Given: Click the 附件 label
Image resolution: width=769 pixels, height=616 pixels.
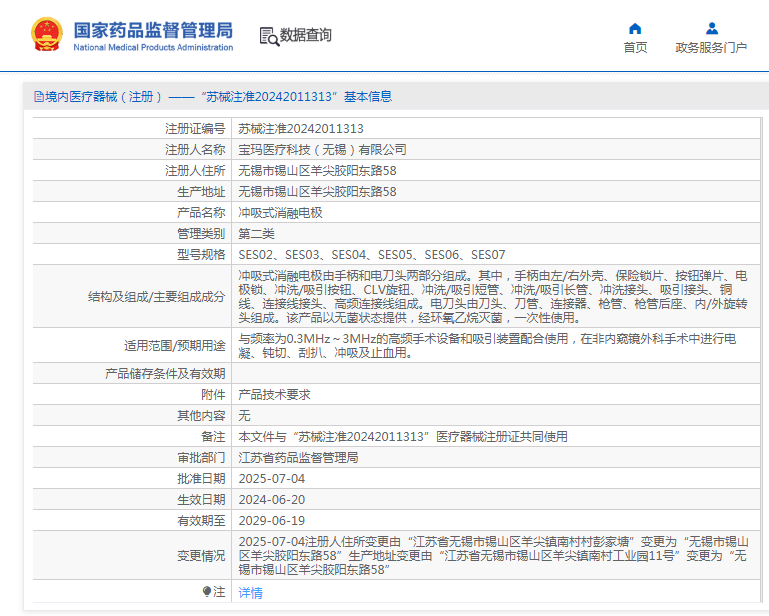Looking at the screenshot, I should pos(213,395).
